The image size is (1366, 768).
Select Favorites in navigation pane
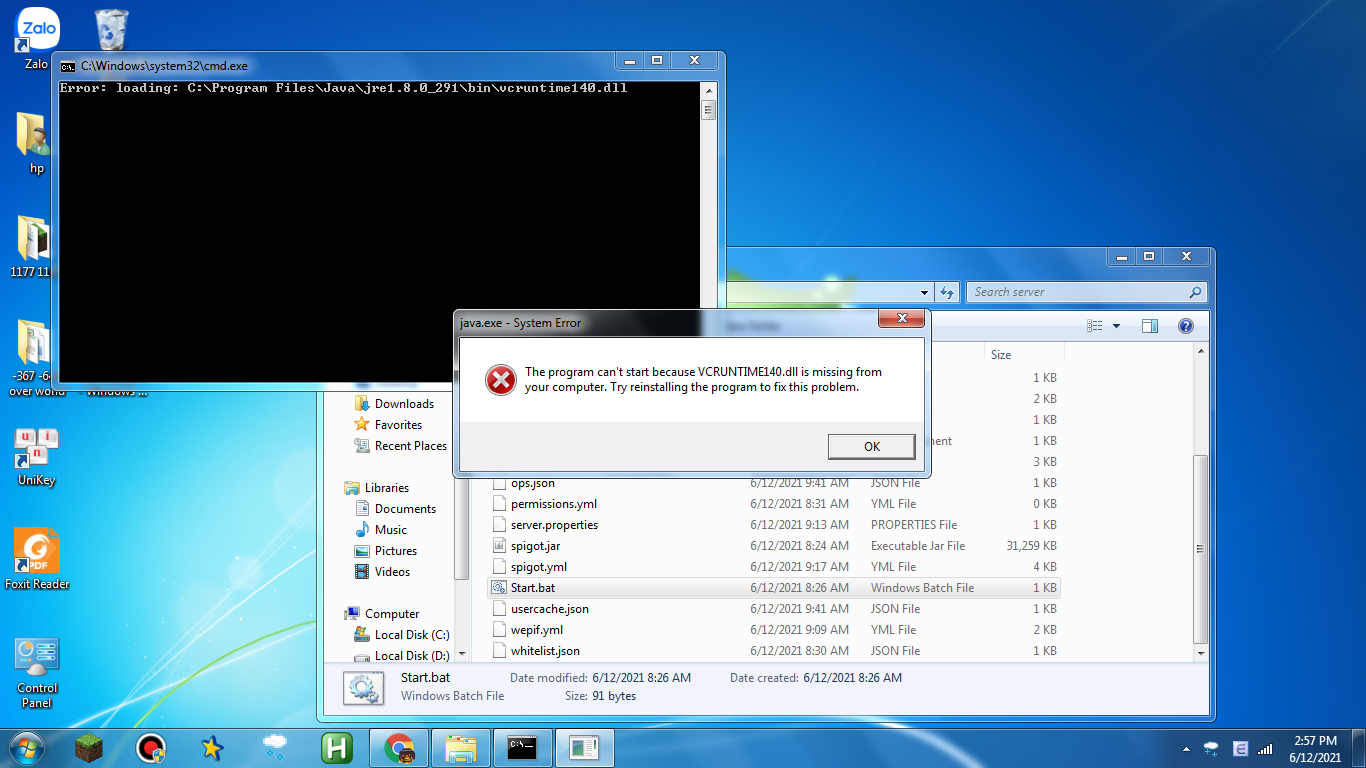click(398, 425)
